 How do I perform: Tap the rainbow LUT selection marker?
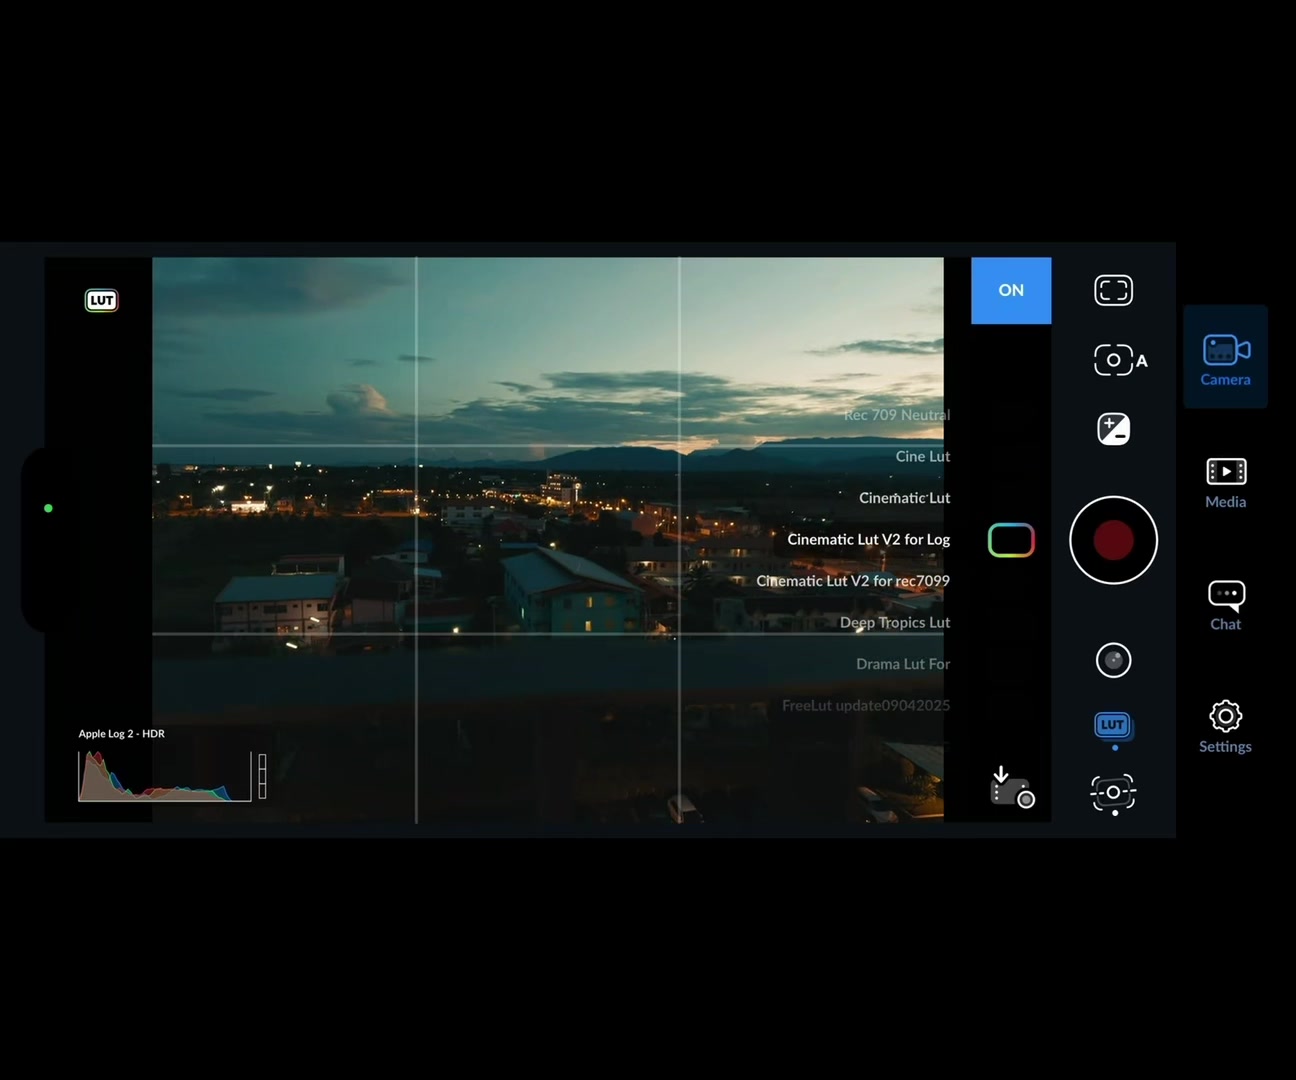tap(1011, 540)
